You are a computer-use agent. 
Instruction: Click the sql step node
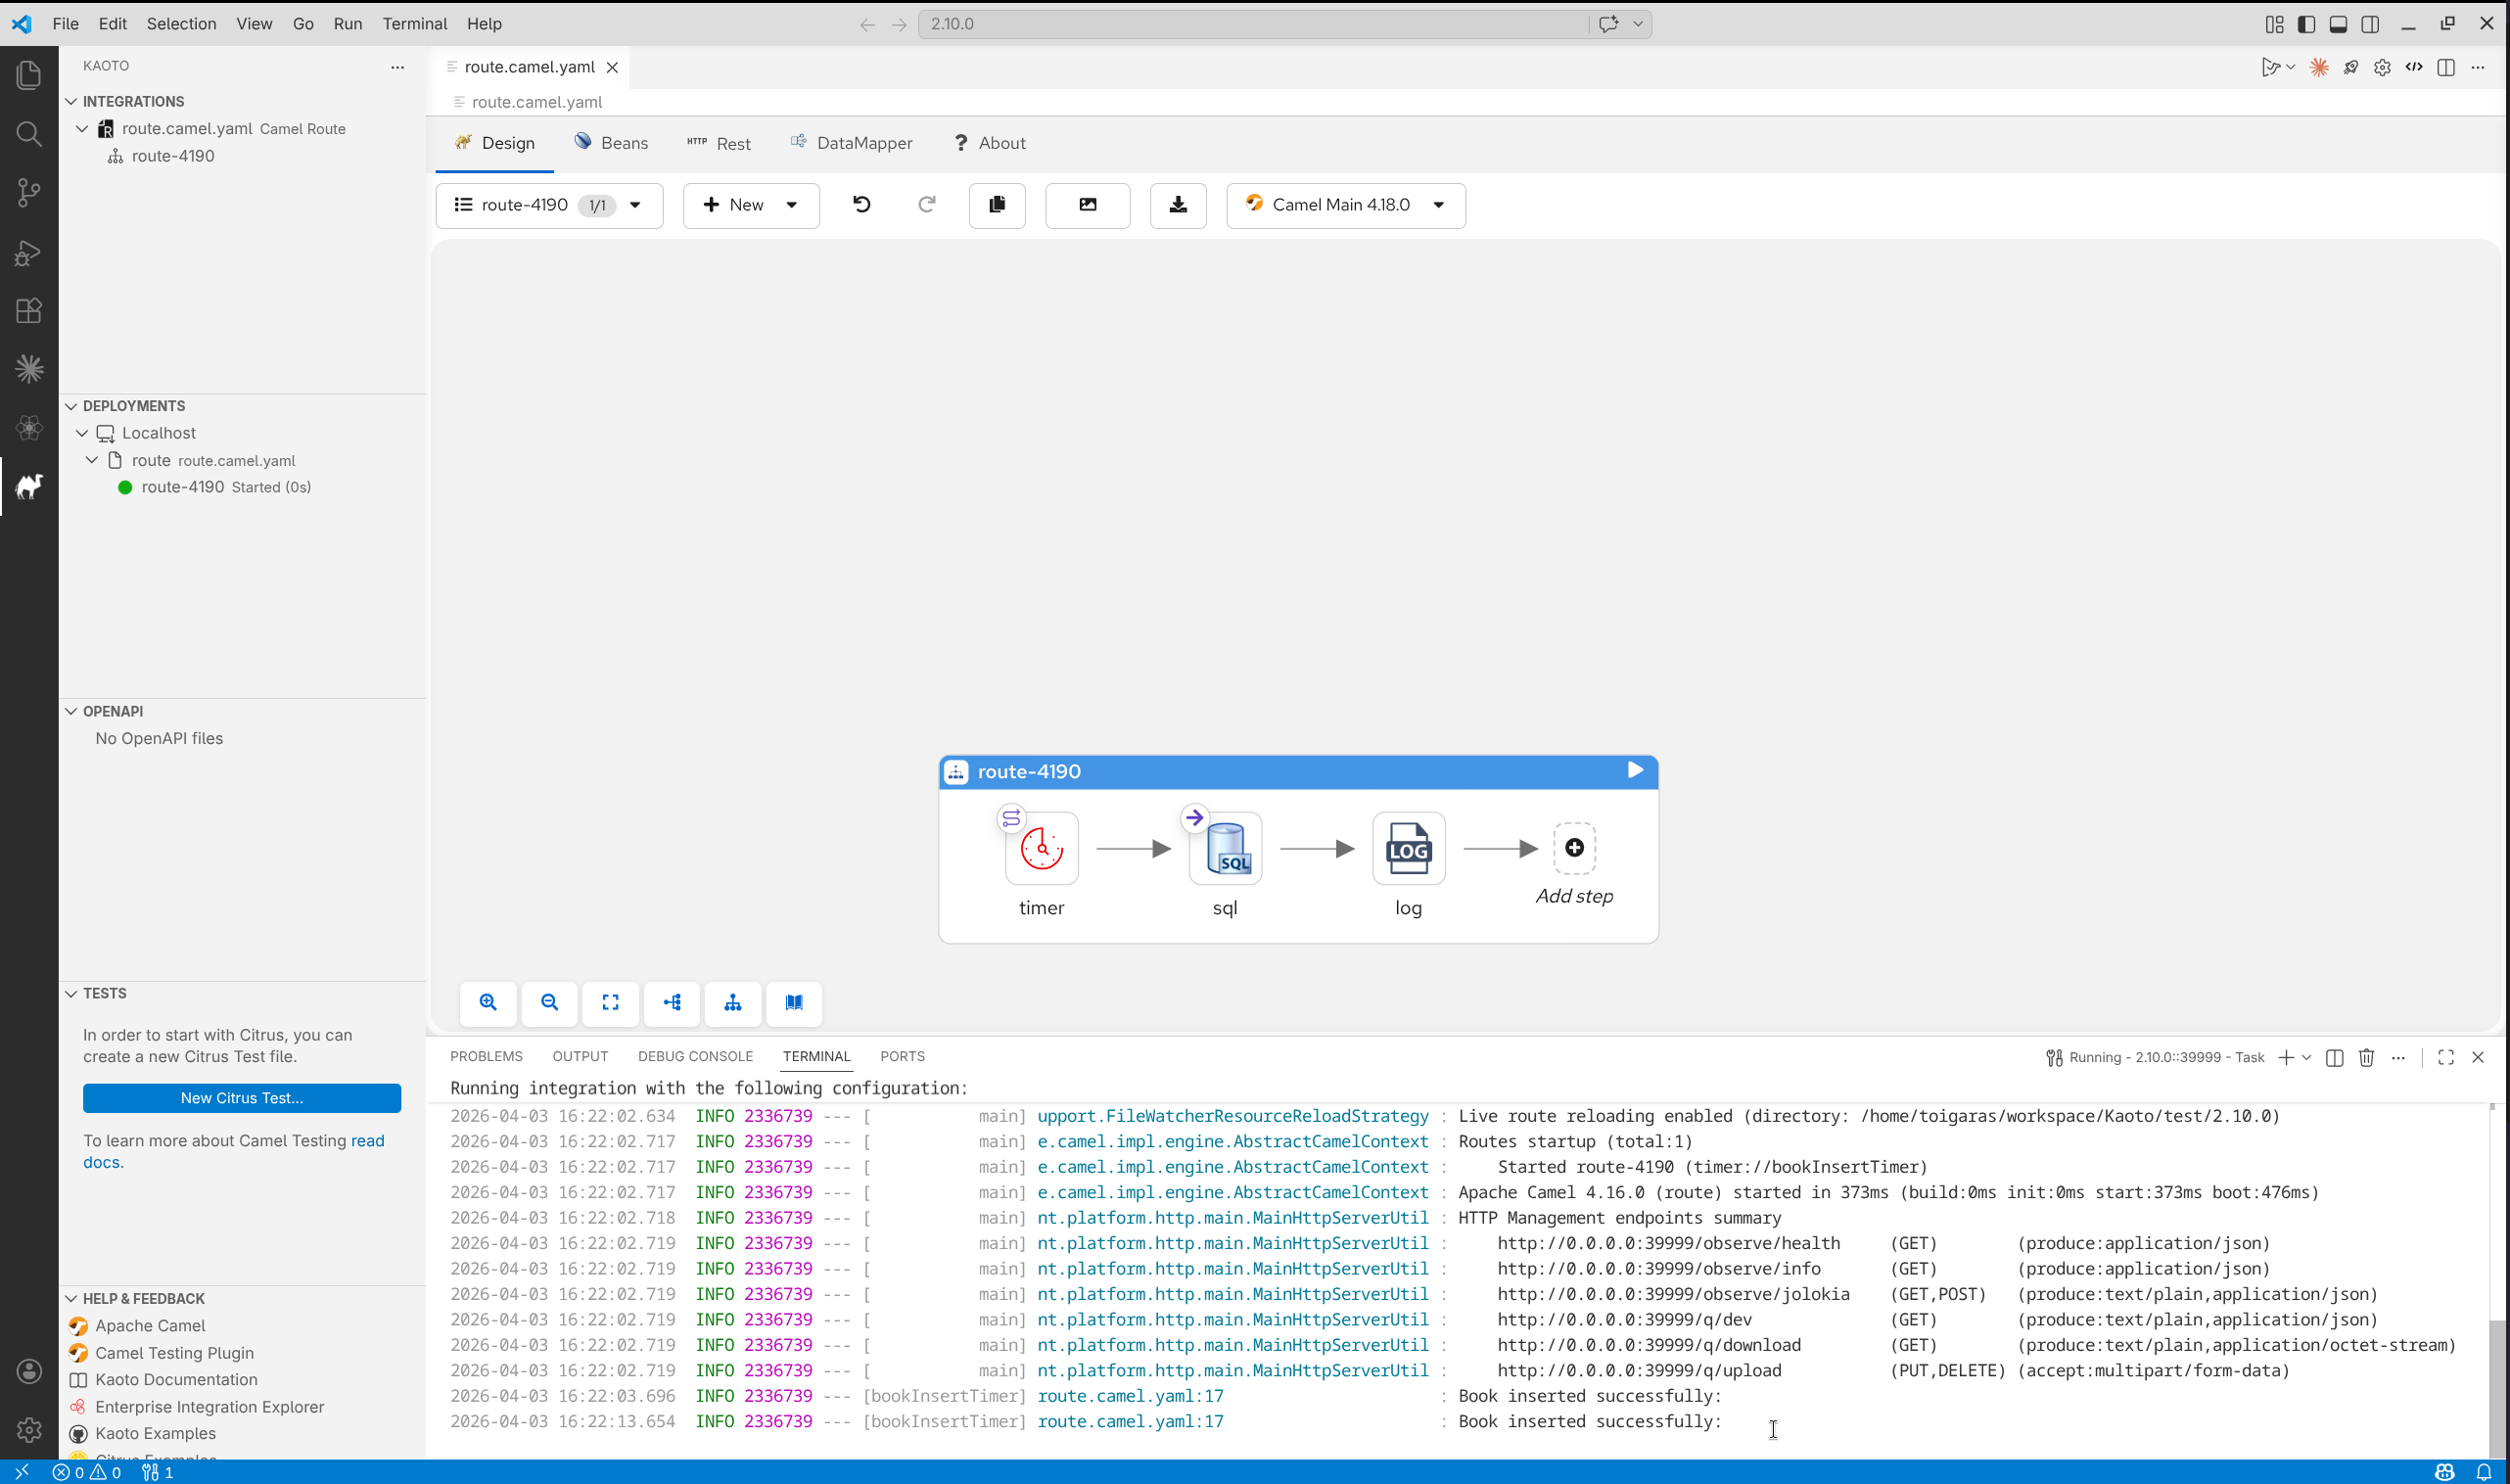click(1225, 849)
